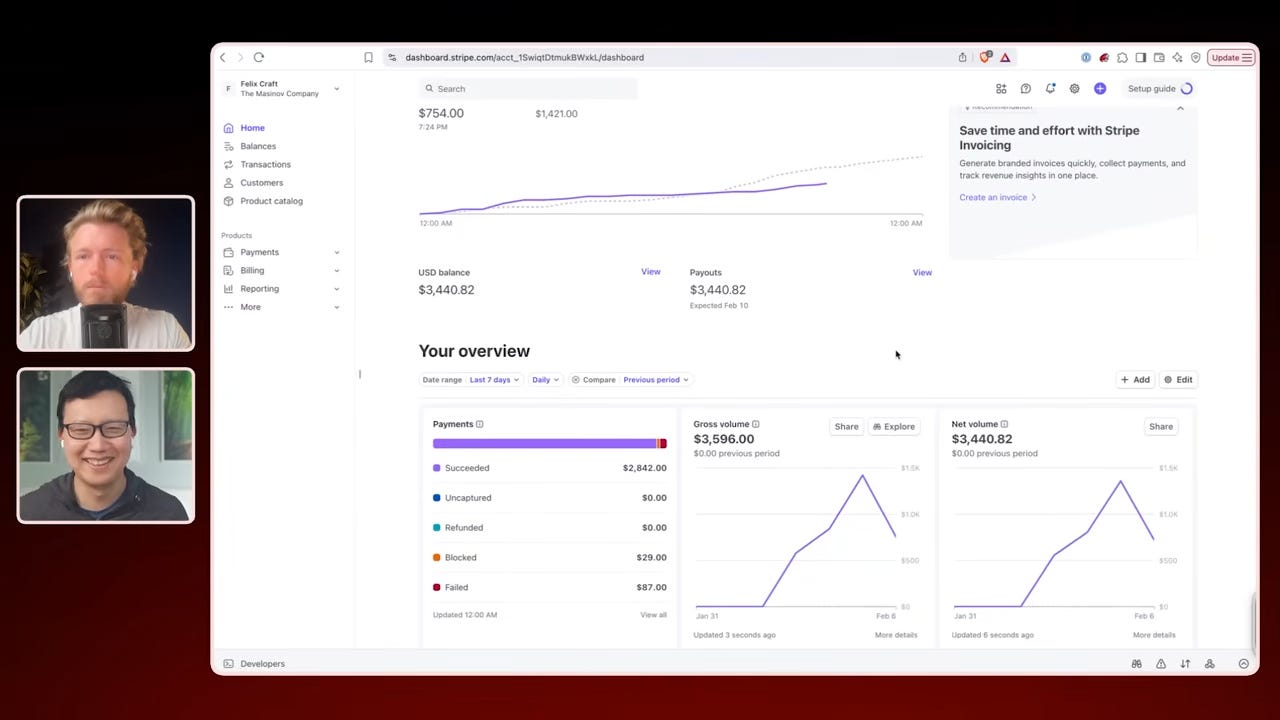Click the Create an invoice link
The height and width of the screenshot is (720, 1280).
pos(993,197)
